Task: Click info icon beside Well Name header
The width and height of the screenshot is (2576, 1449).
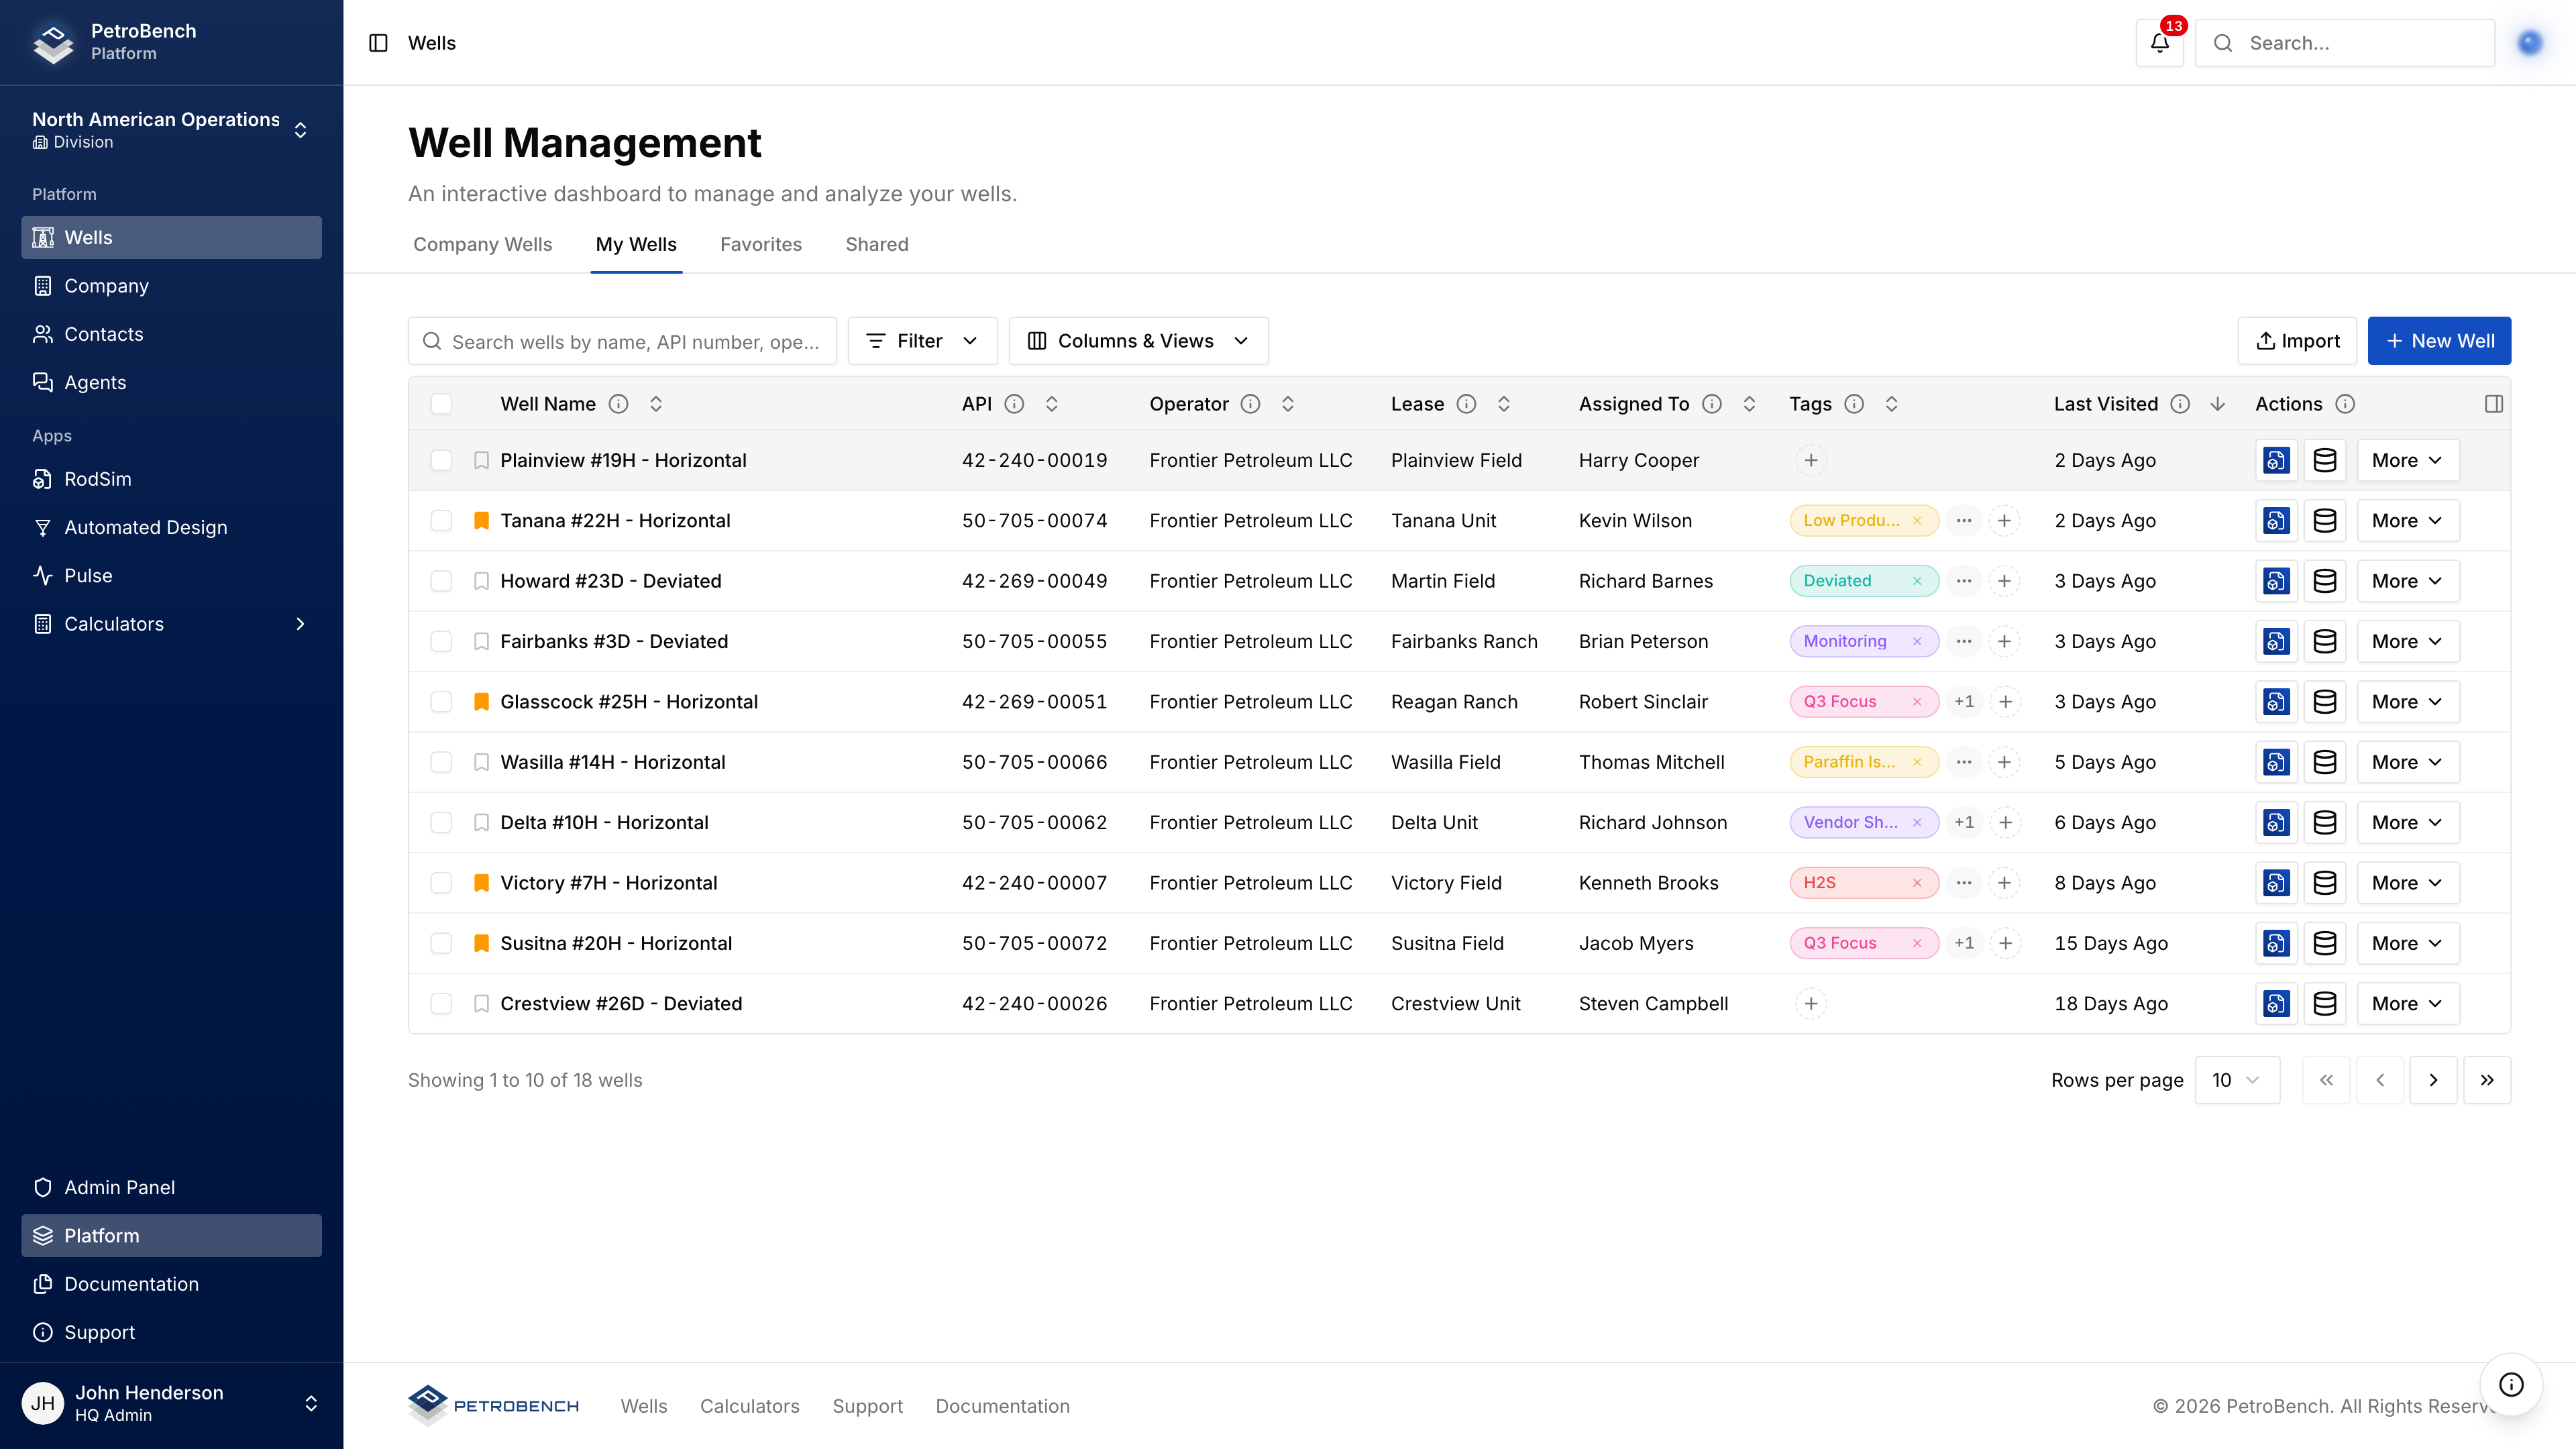Action: (x=619, y=404)
